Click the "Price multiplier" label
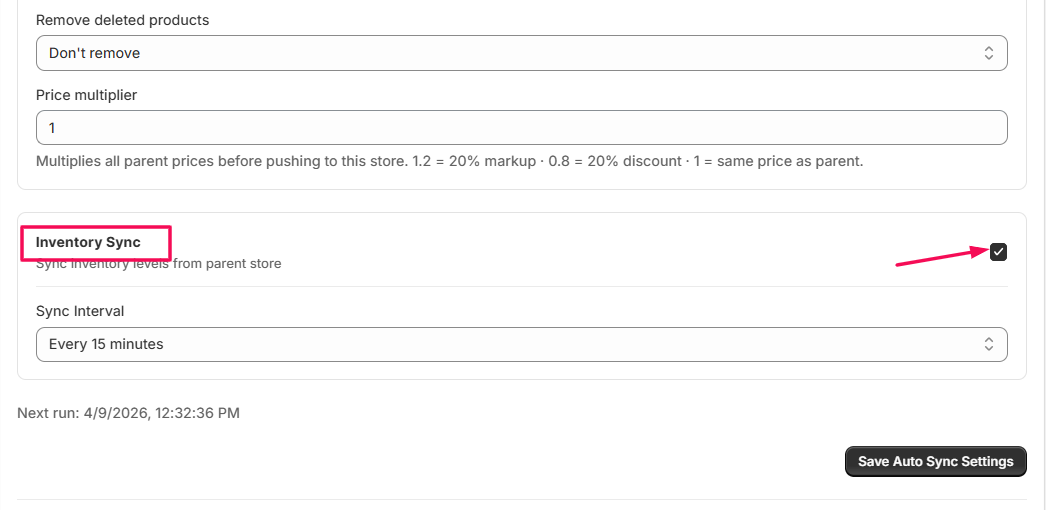The image size is (1046, 510). tap(86, 95)
